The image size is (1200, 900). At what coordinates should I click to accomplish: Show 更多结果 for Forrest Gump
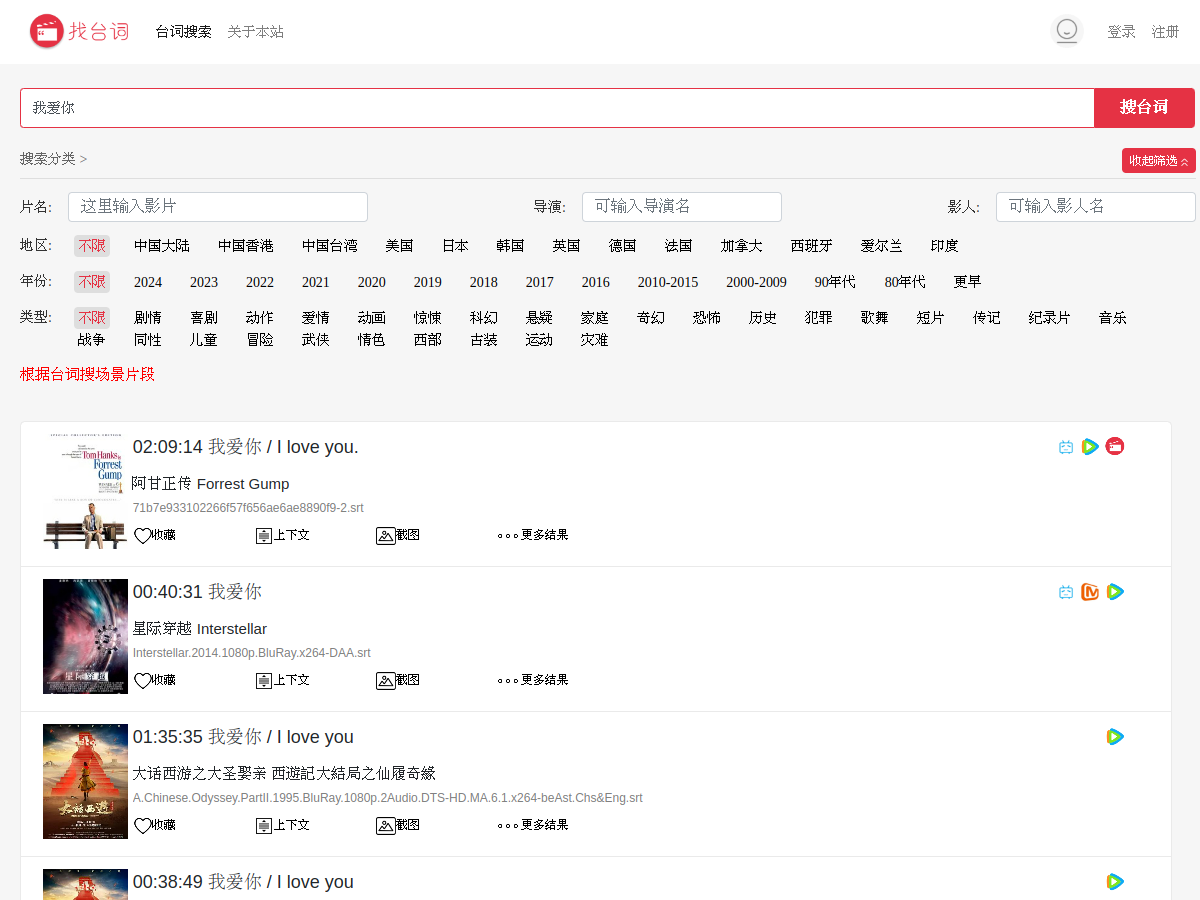(x=533, y=535)
